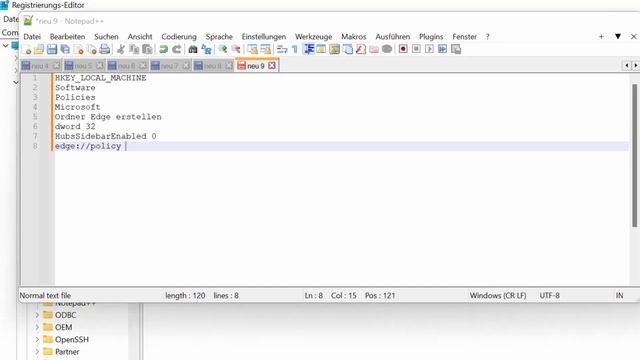
Task: Close the neu 9 tab
Action: click(272, 66)
